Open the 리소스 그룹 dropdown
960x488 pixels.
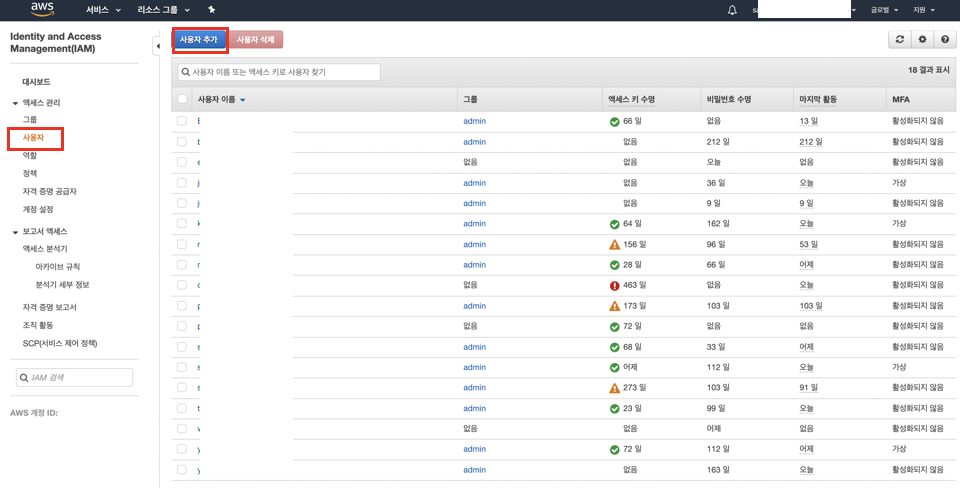click(163, 10)
